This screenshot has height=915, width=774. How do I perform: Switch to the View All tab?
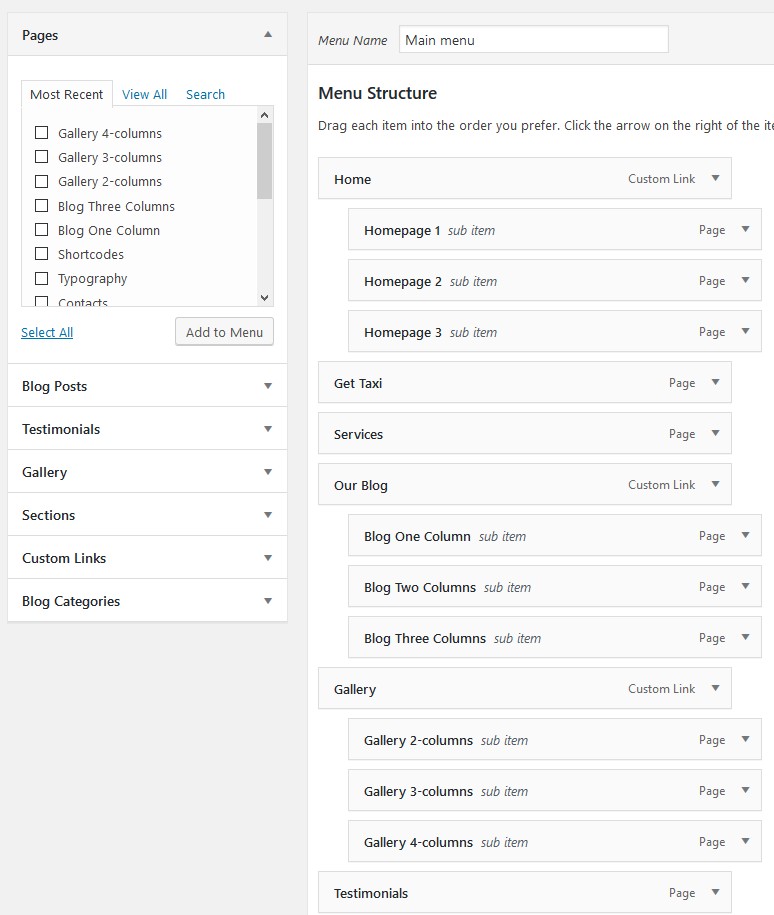(144, 95)
